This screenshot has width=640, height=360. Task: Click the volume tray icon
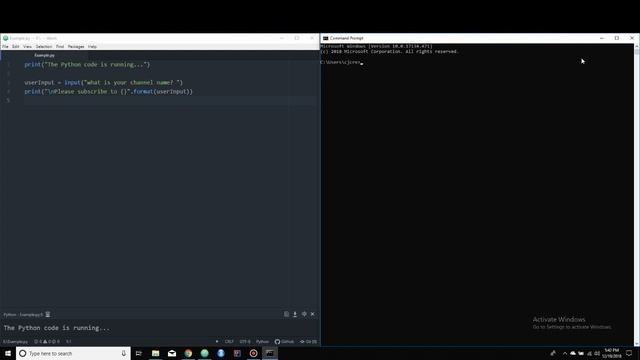pos(597,353)
